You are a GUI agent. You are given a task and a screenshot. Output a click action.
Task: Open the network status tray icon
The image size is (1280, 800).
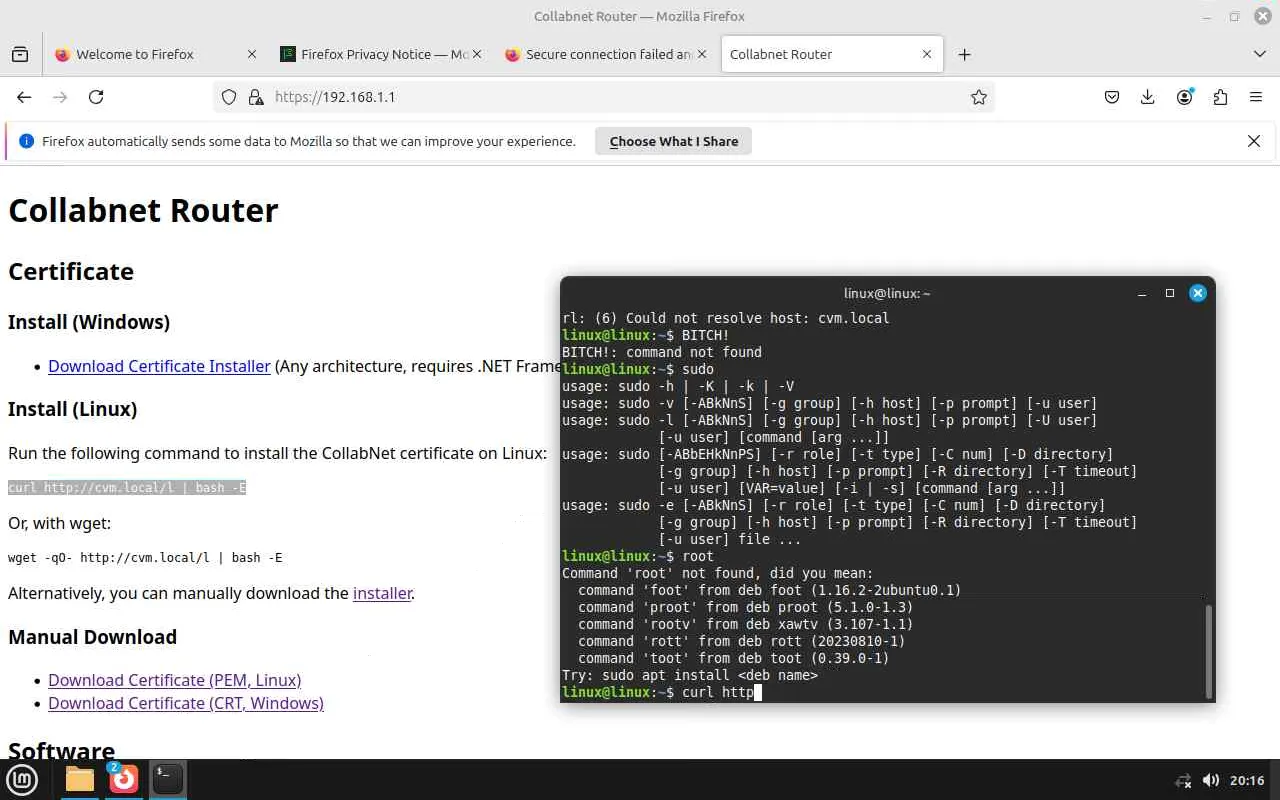pyautogui.click(x=1183, y=781)
